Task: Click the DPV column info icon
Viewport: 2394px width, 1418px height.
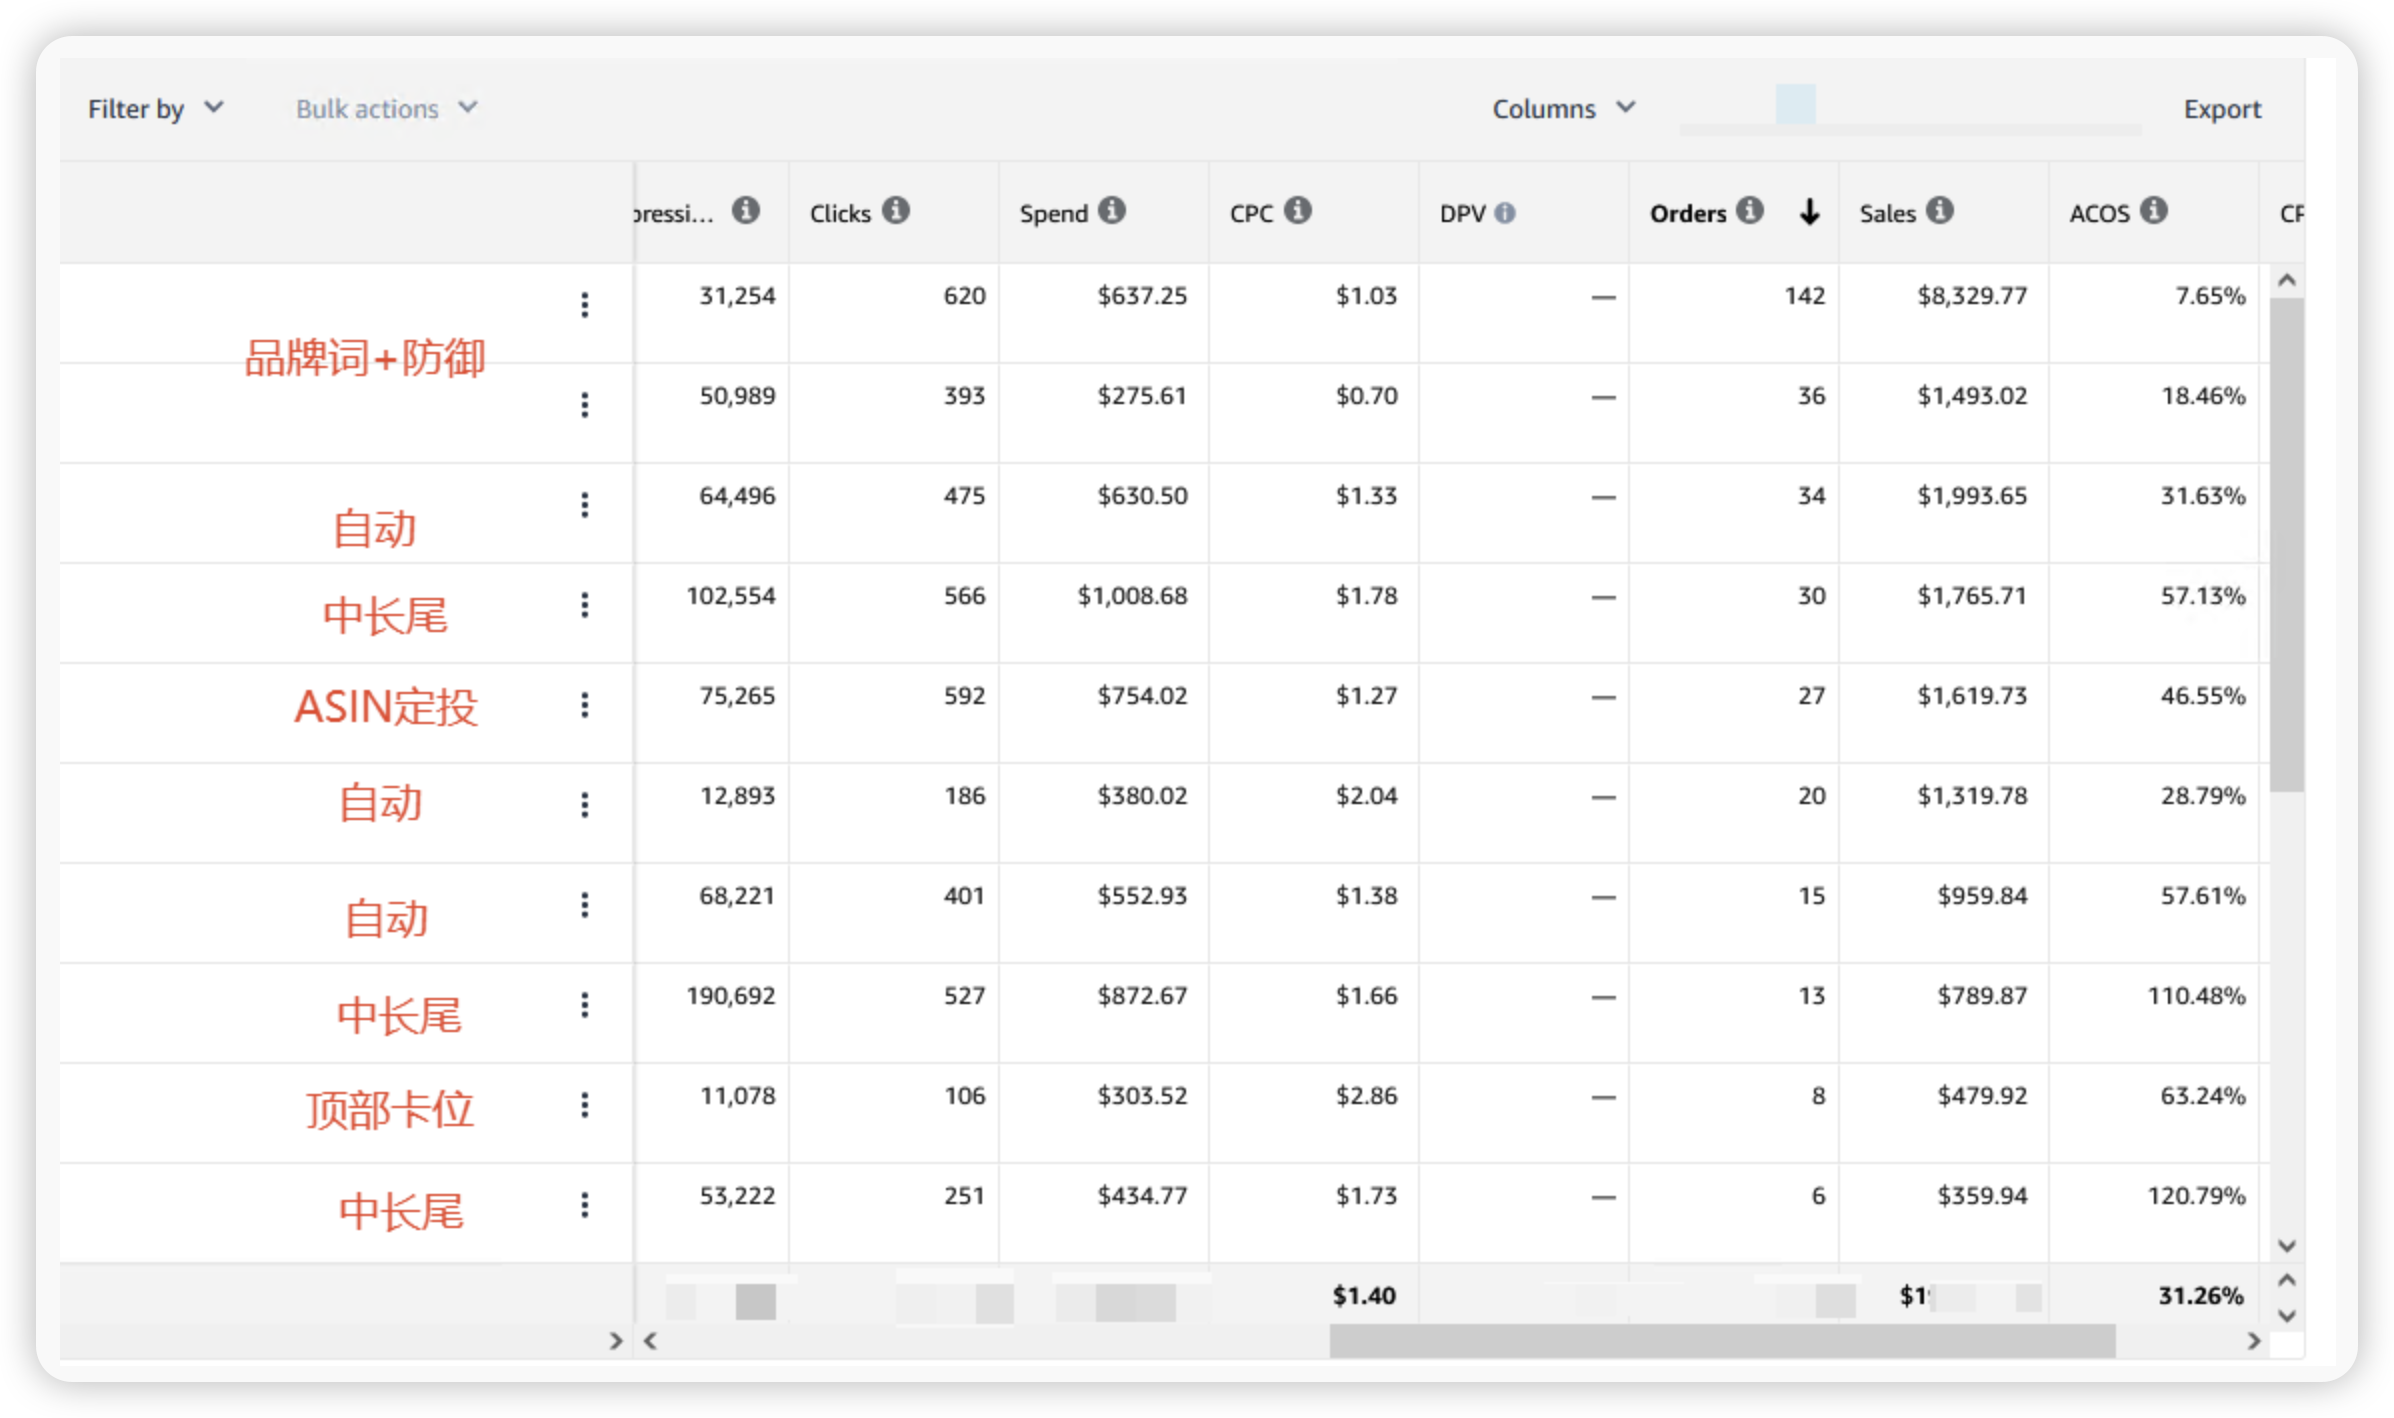Action: click(x=1505, y=213)
